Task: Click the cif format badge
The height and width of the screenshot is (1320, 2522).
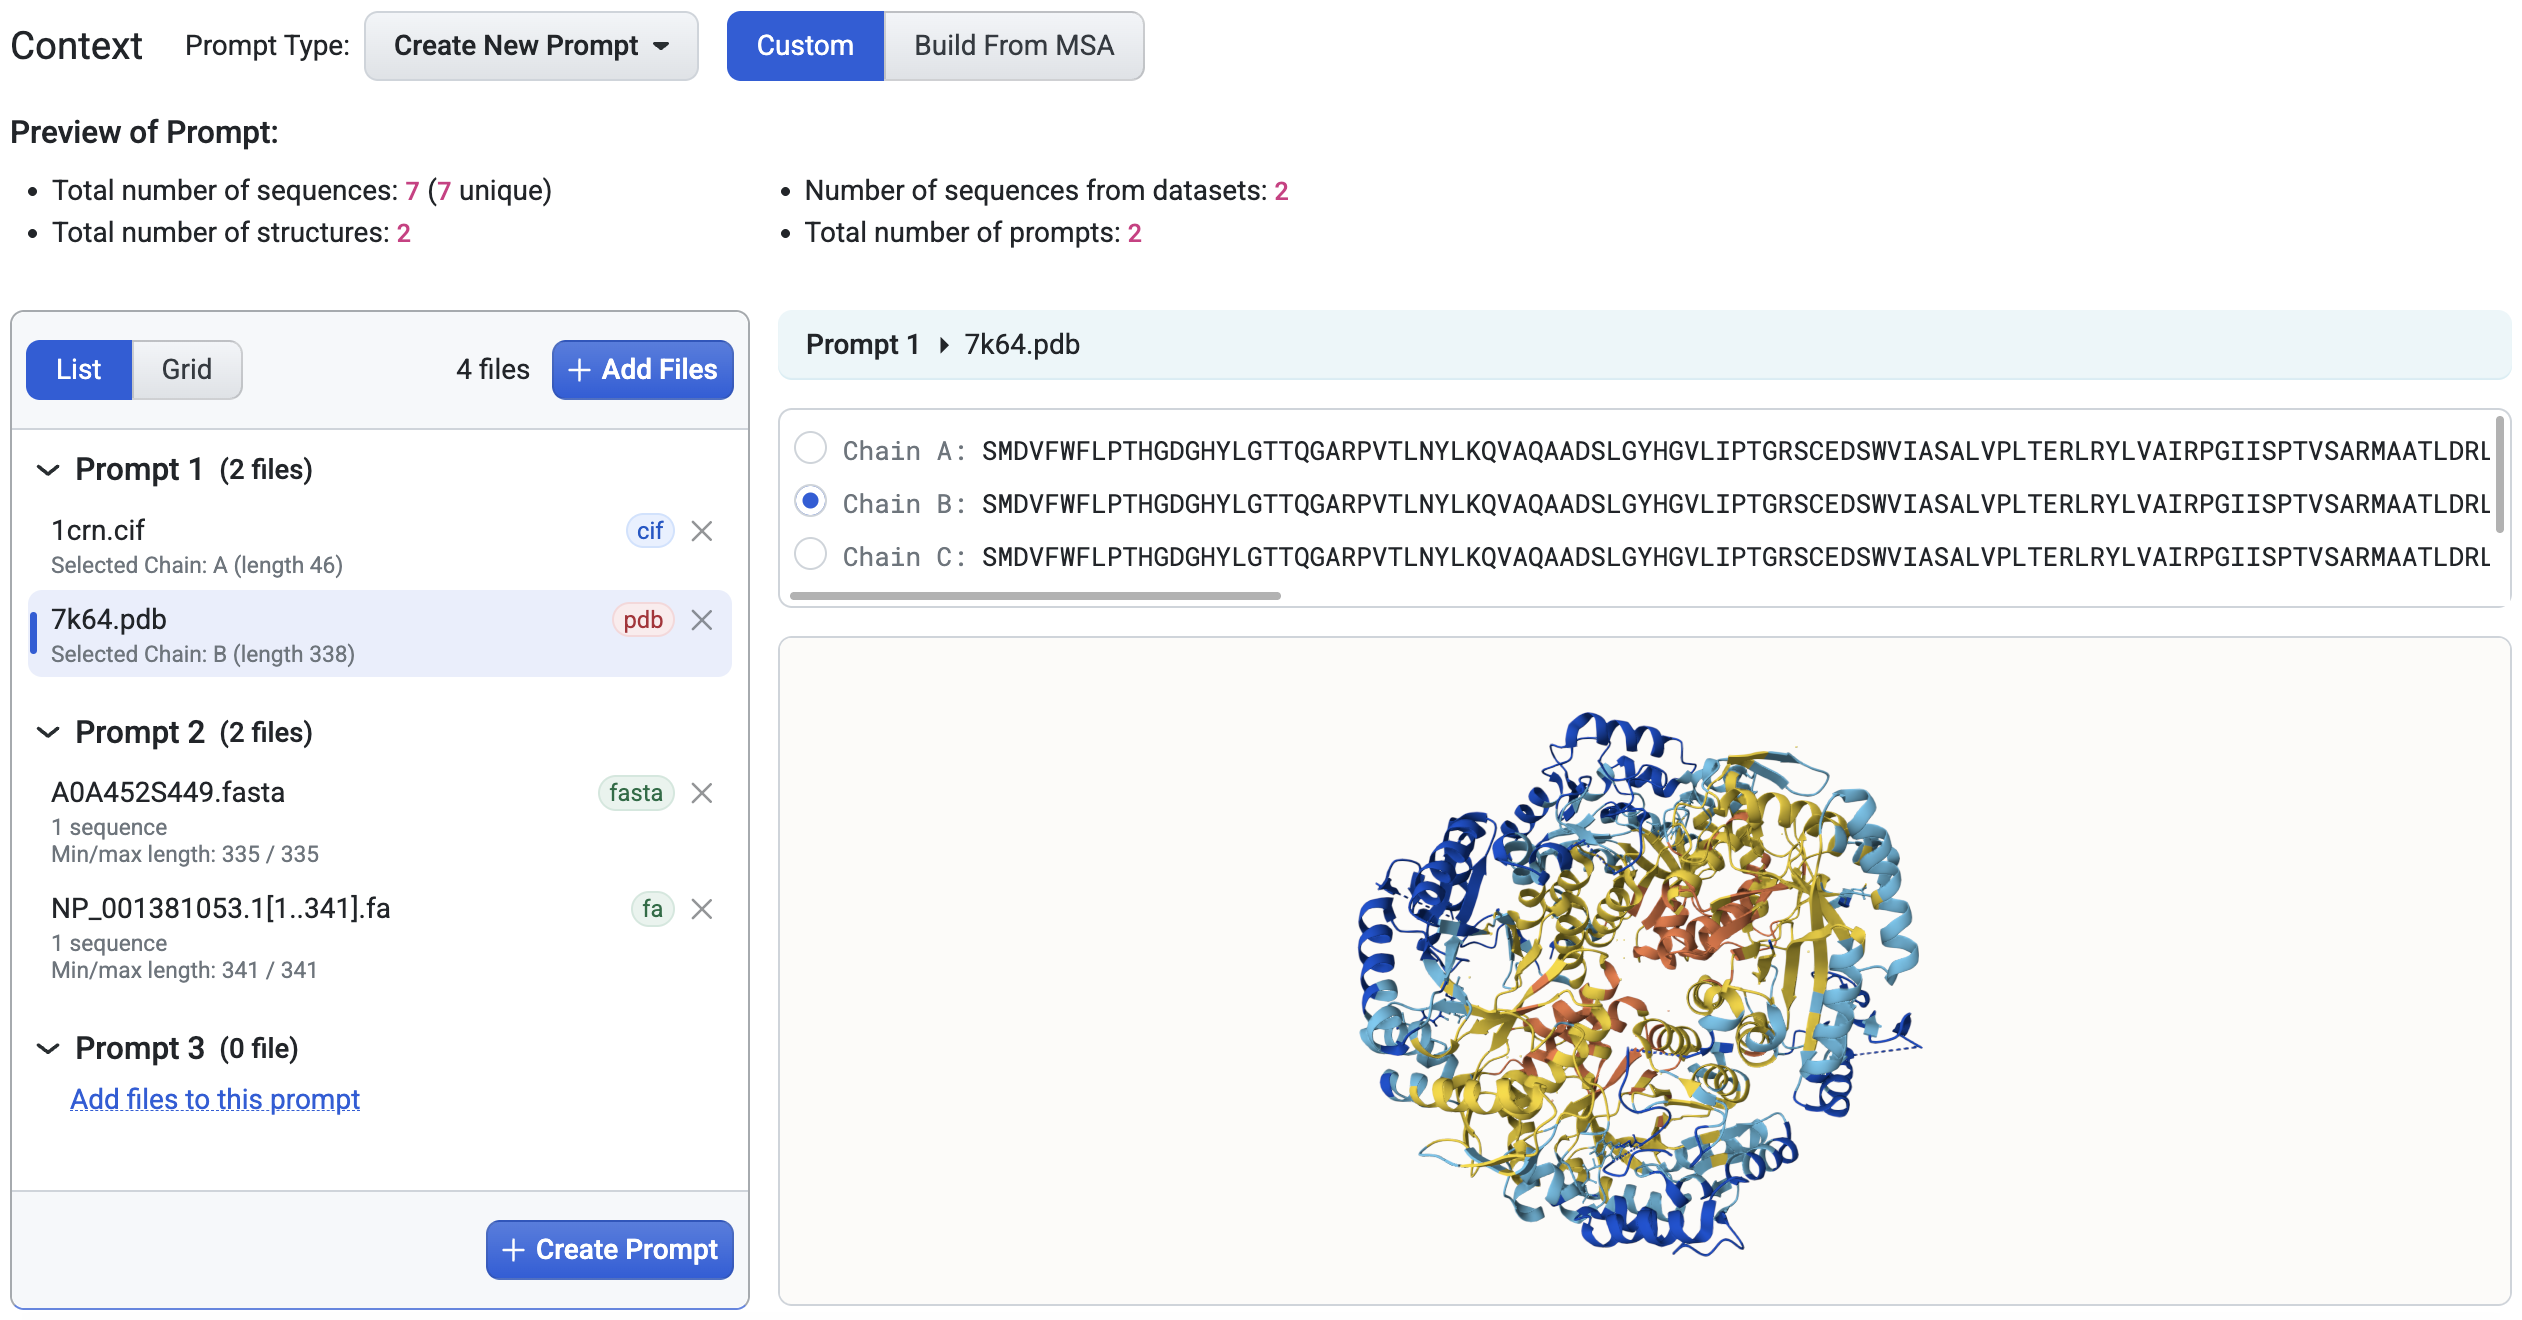Action: [650, 531]
